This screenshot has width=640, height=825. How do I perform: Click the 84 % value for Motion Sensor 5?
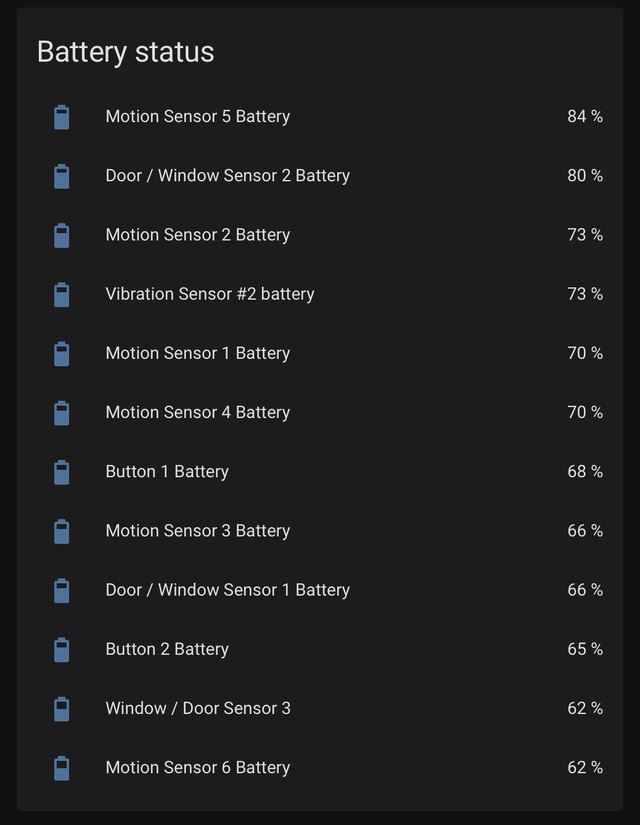pyautogui.click(x=584, y=116)
